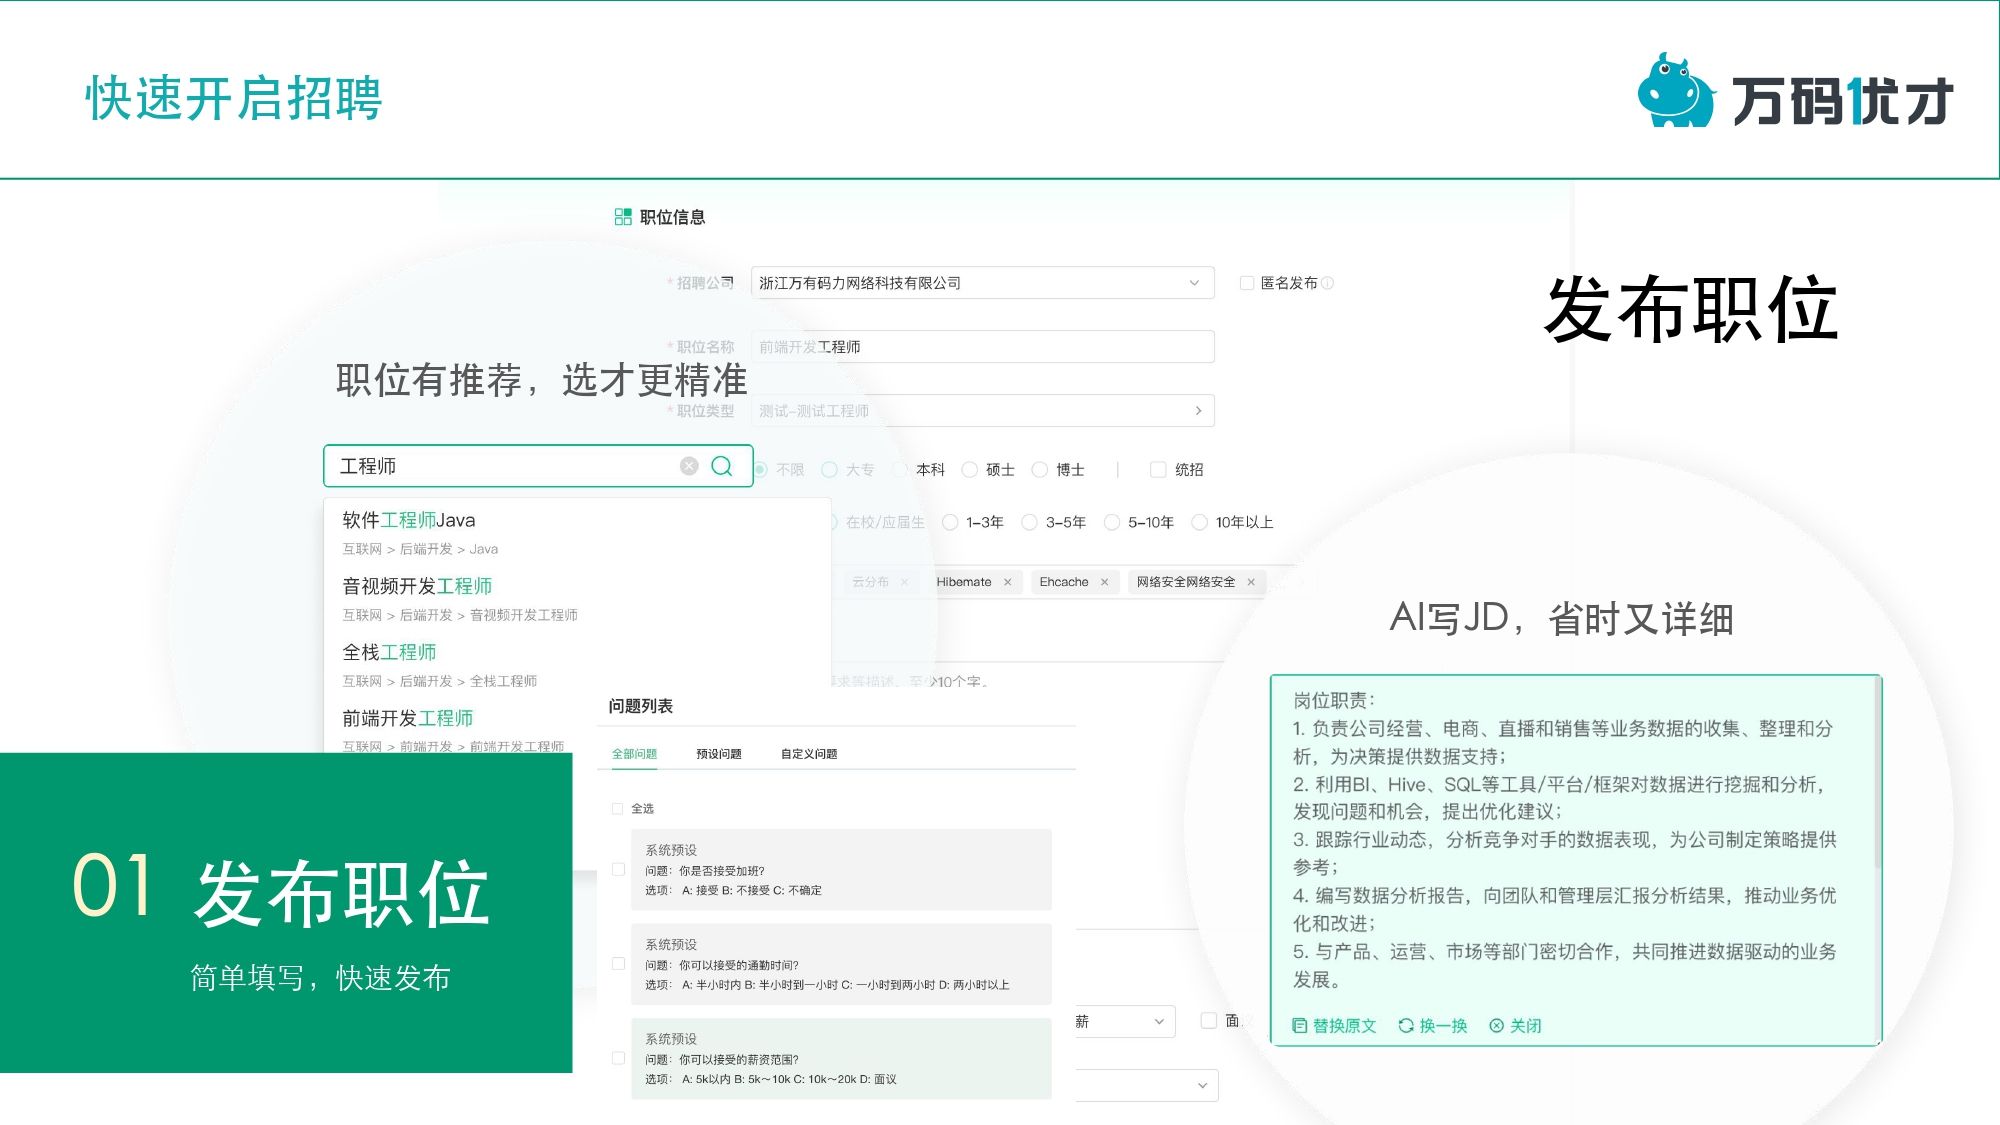Open the 招聘公司 company dropdown
2000x1125 pixels.
tap(1193, 283)
